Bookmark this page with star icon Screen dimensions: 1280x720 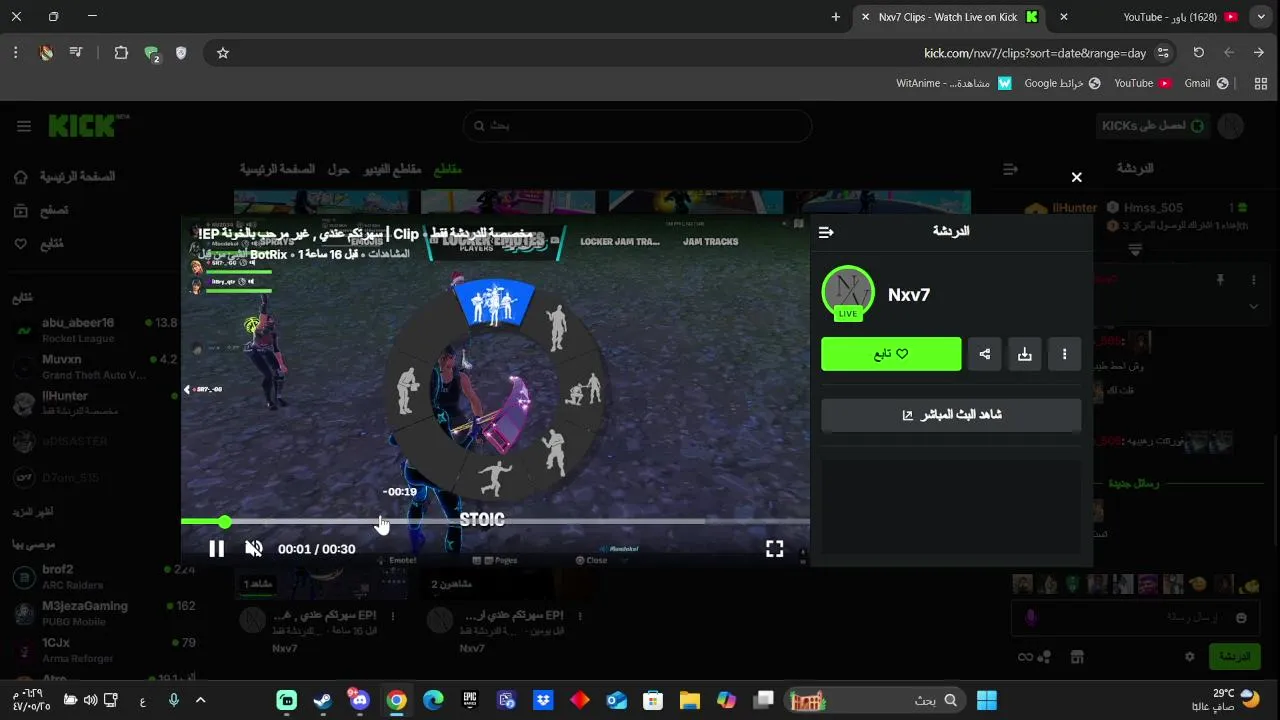[223, 53]
